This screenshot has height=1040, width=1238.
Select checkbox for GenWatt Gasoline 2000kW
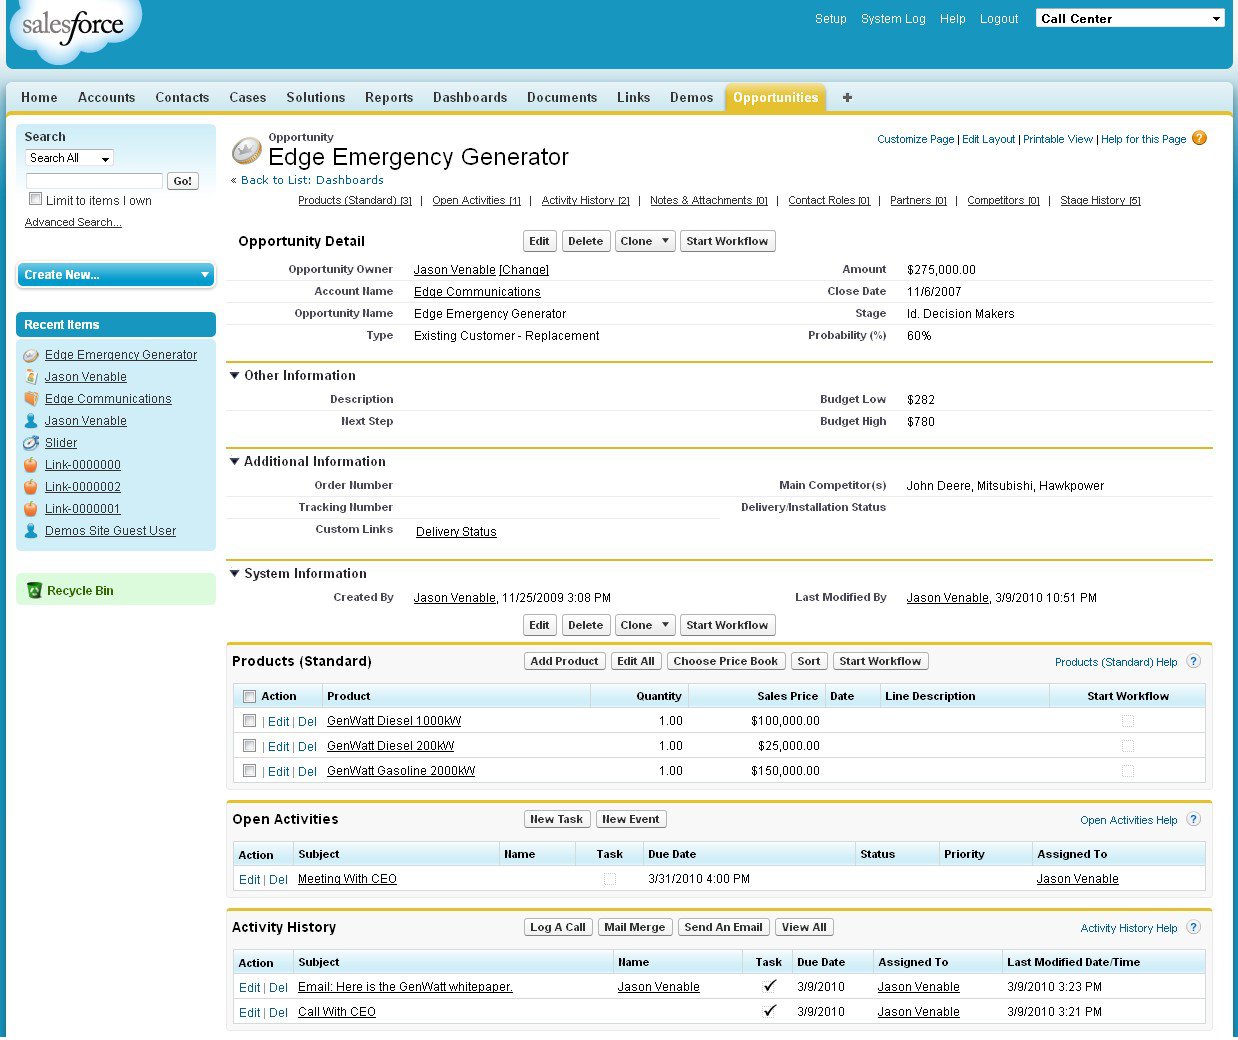[249, 770]
